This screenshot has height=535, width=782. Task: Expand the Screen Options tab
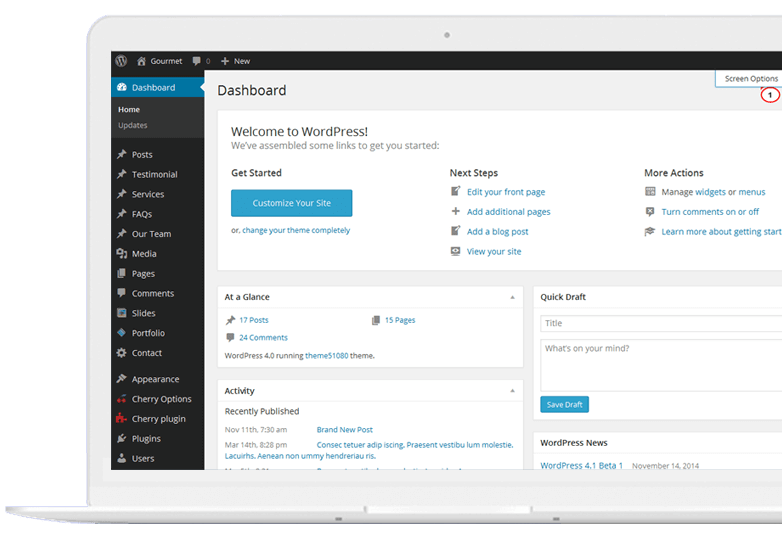pos(750,79)
